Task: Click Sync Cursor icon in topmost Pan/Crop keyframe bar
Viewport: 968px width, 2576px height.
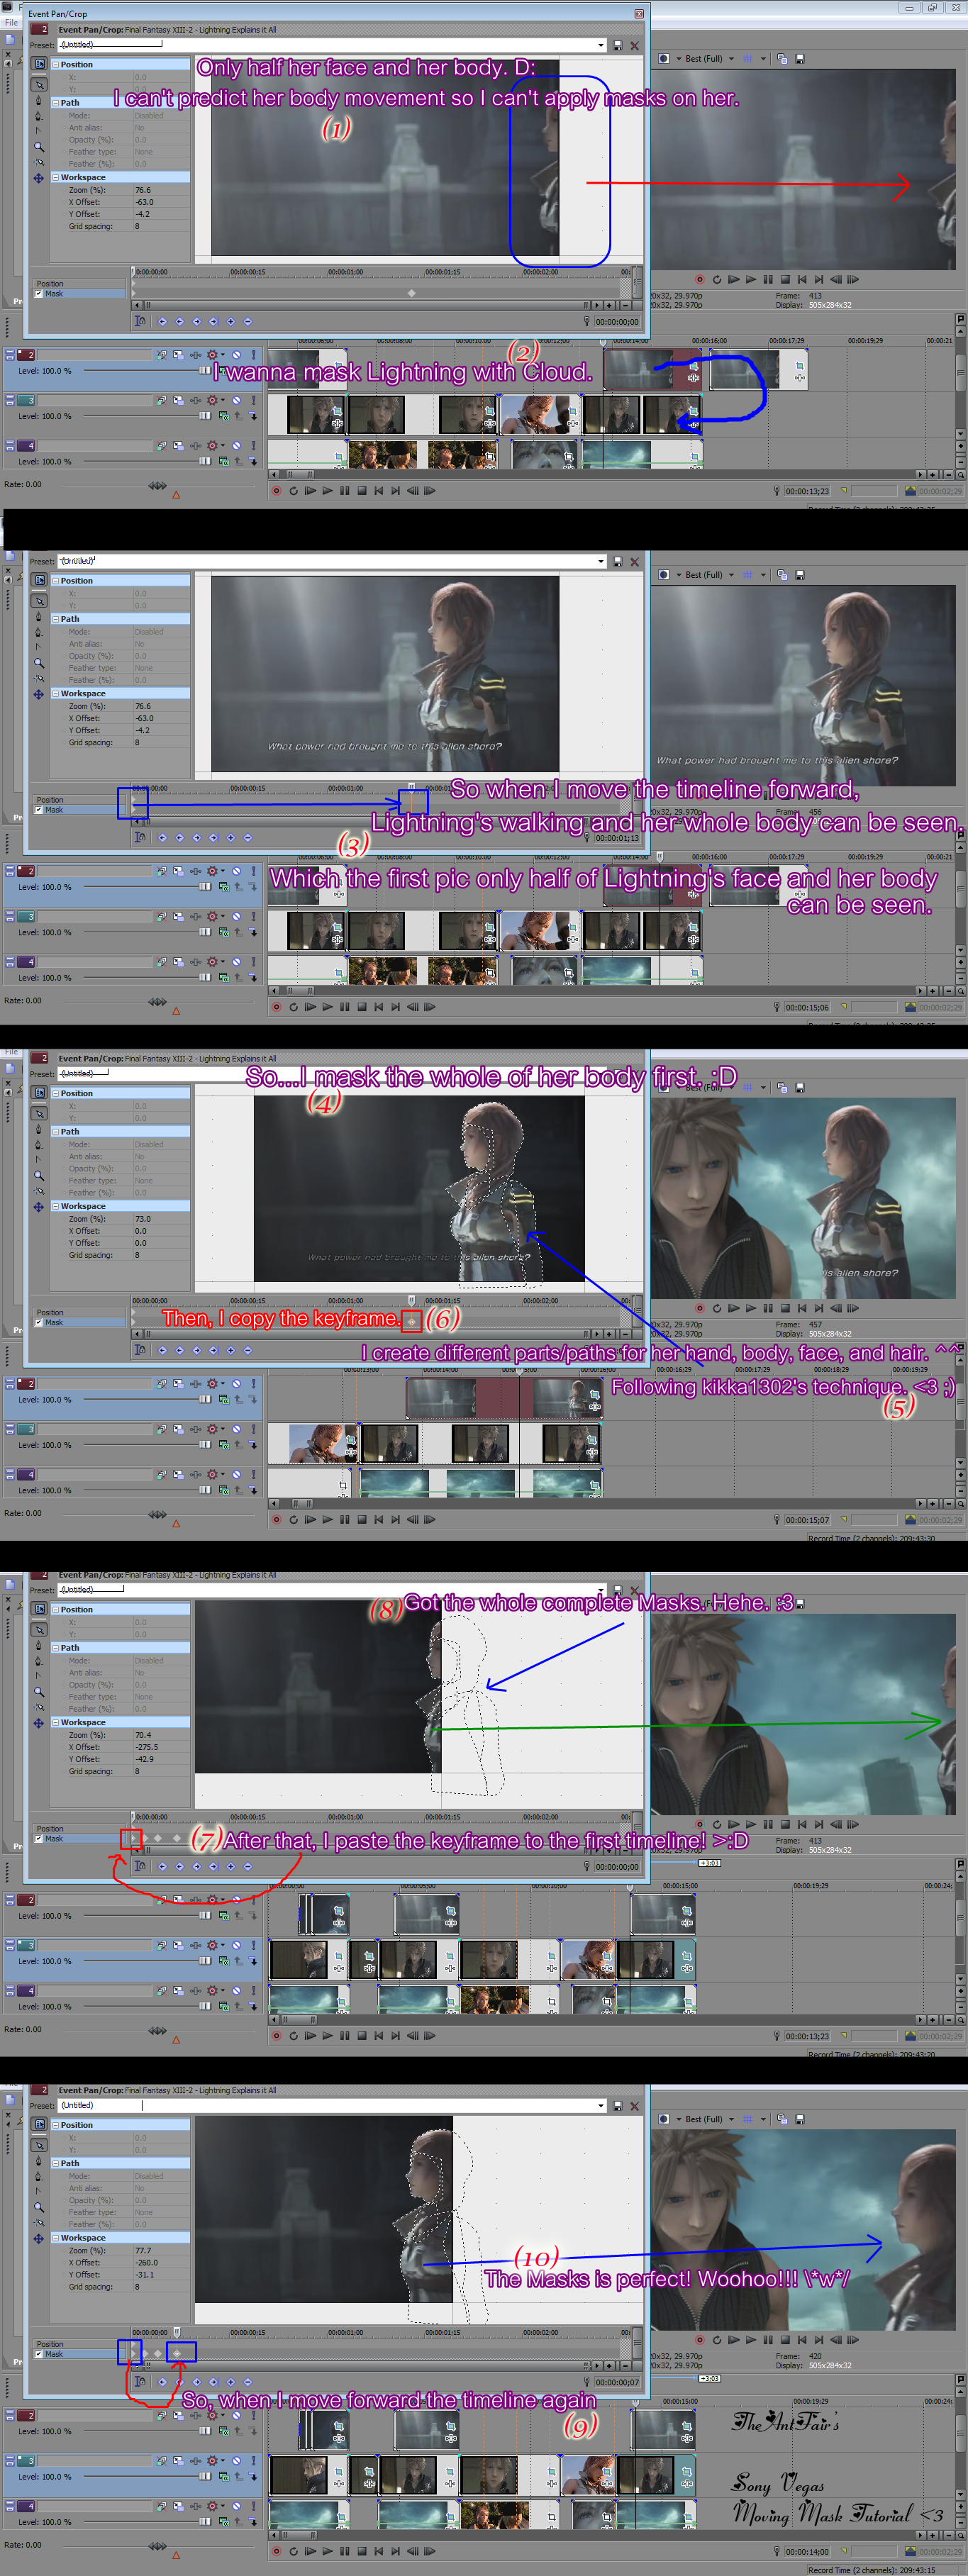Action: tap(140, 321)
